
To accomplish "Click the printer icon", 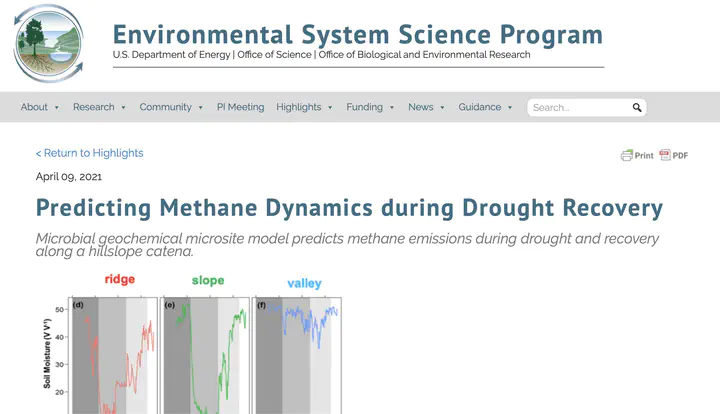I will (x=627, y=156).
